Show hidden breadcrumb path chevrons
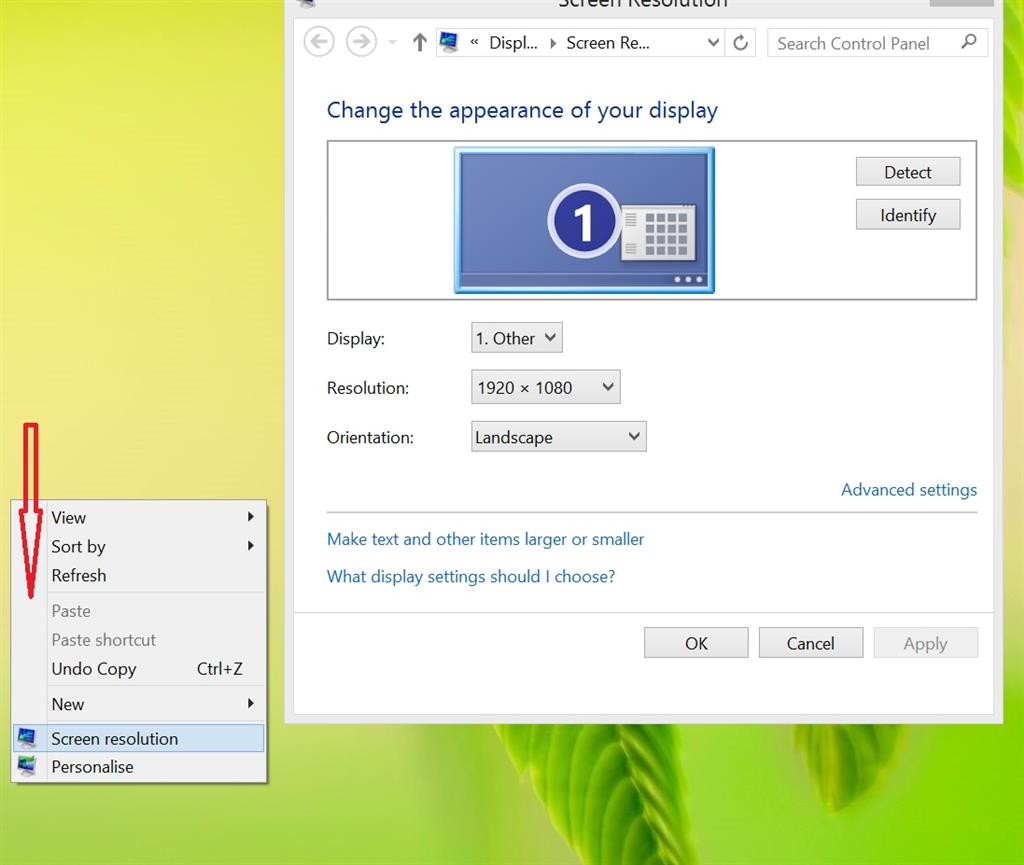Viewport: 1024px width, 865px height. 474,42
